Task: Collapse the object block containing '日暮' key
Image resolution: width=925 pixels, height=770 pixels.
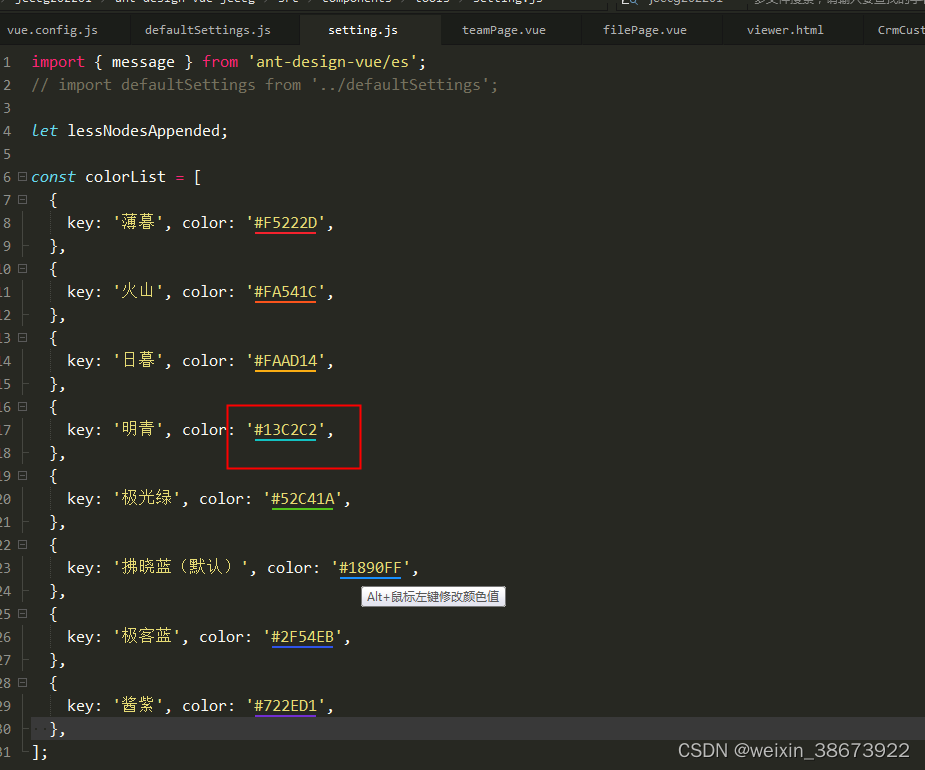Action: click(x=22, y=338)
